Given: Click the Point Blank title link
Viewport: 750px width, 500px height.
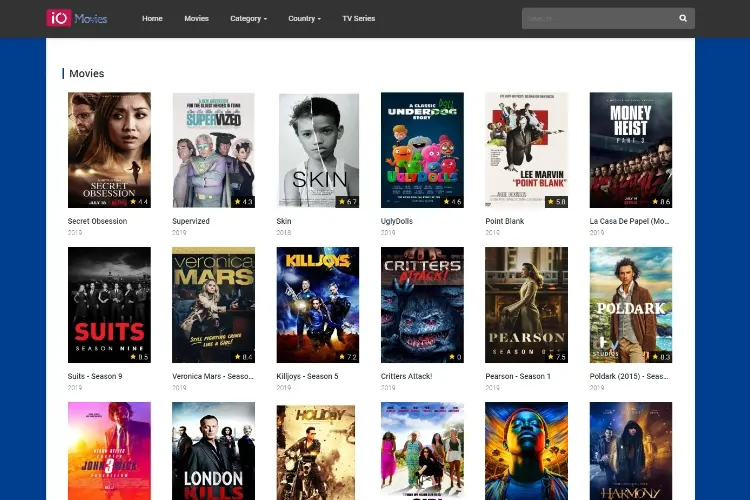Looking at the screenshot, I should (x=505, y=221).
